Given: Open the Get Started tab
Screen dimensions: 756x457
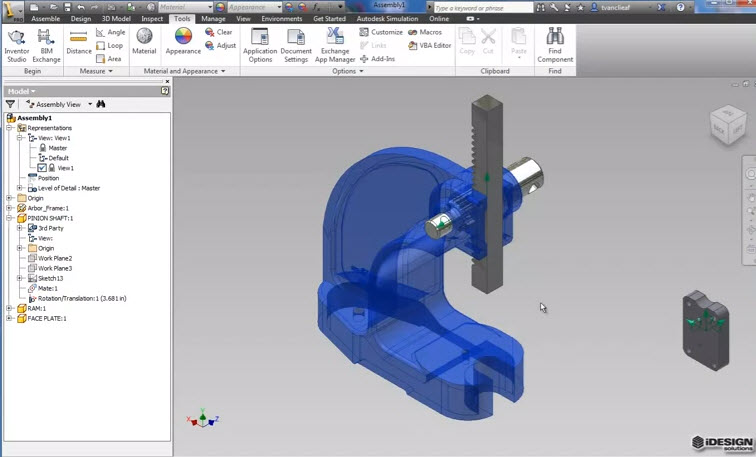Looking at the screenshot, I should 329,19.
